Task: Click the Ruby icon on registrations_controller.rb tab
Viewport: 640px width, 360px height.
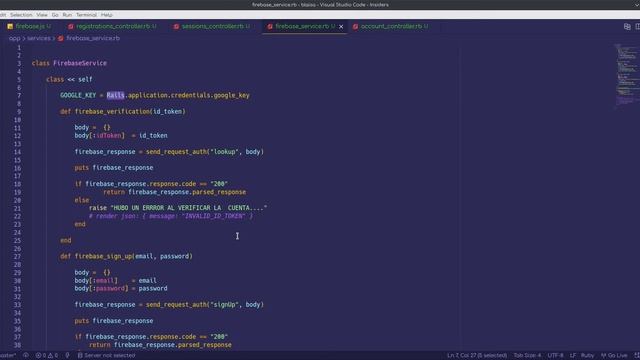Action: click(x=71, y=27)
